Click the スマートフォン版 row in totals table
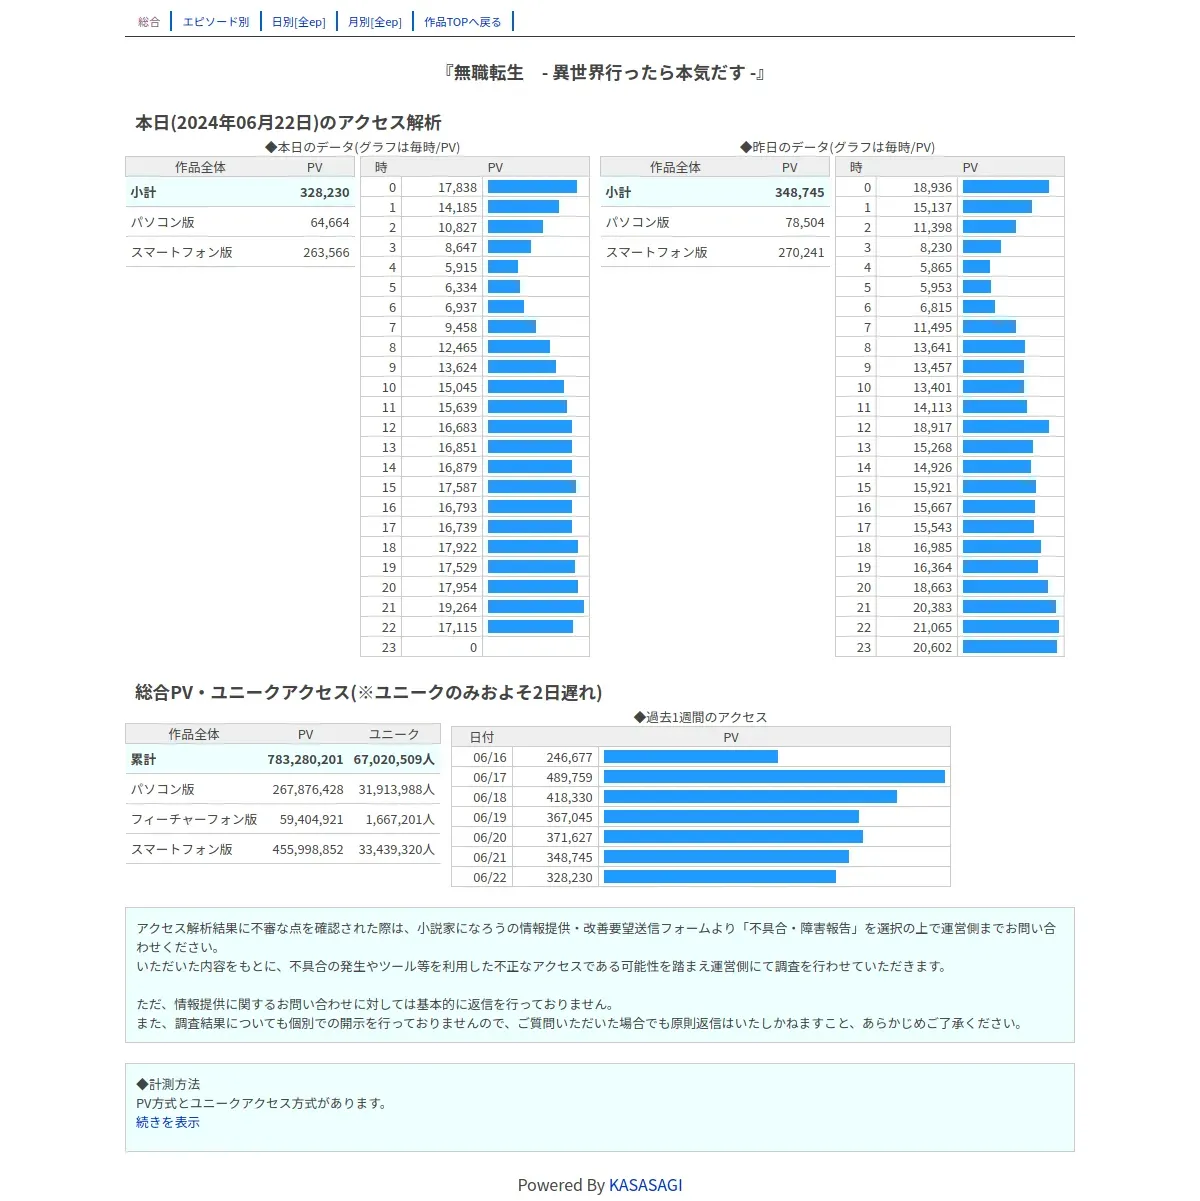The width and height of the screenshot is (1200, 1201). tap(283, 849)
